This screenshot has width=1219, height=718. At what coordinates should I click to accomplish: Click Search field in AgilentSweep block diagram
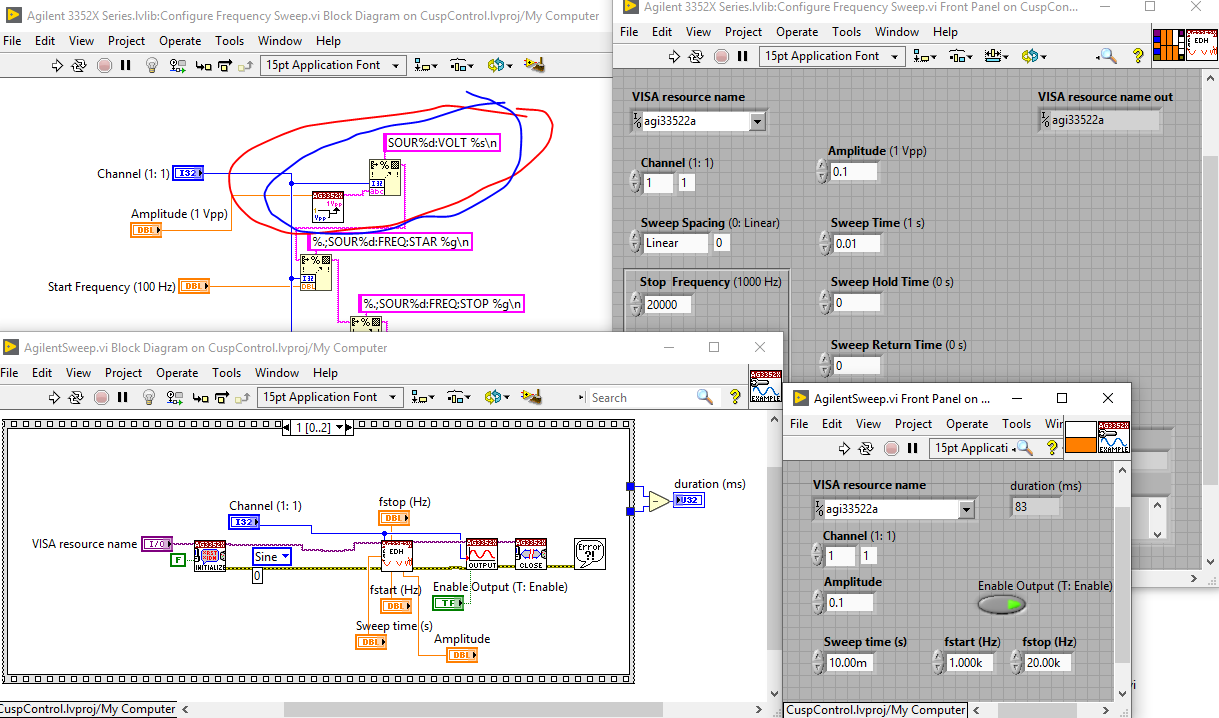coord(642,397)
